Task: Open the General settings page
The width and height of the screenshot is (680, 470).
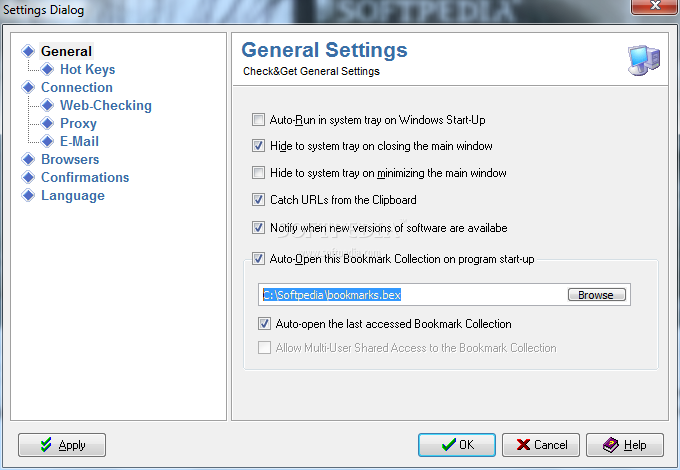Action: click(x=66, y=51)
